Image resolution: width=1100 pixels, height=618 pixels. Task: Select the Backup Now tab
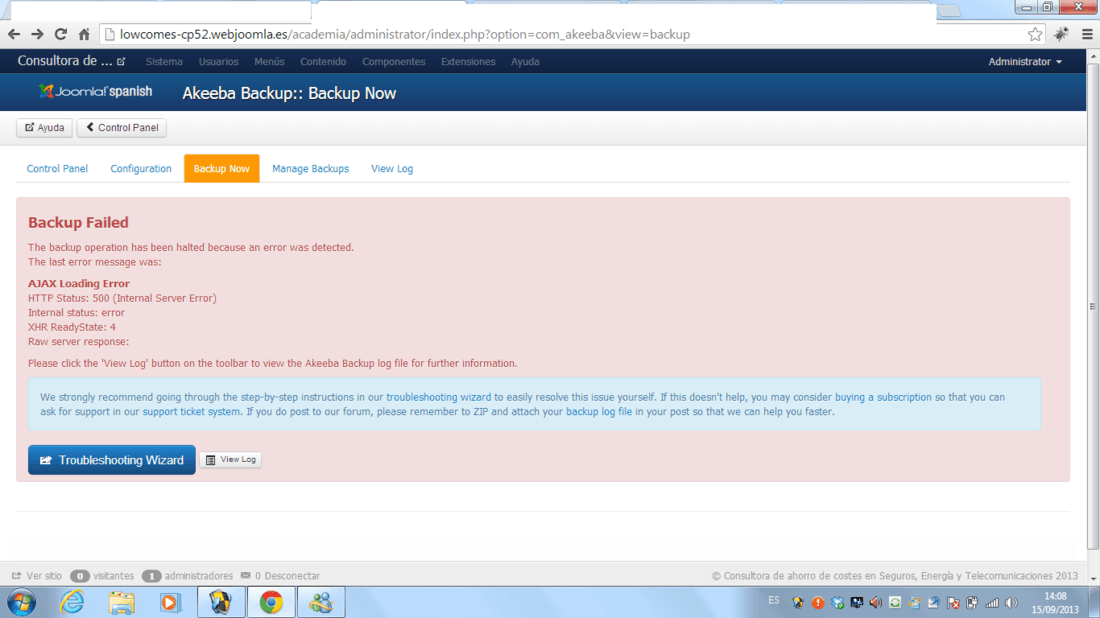(x=222, y=168)
